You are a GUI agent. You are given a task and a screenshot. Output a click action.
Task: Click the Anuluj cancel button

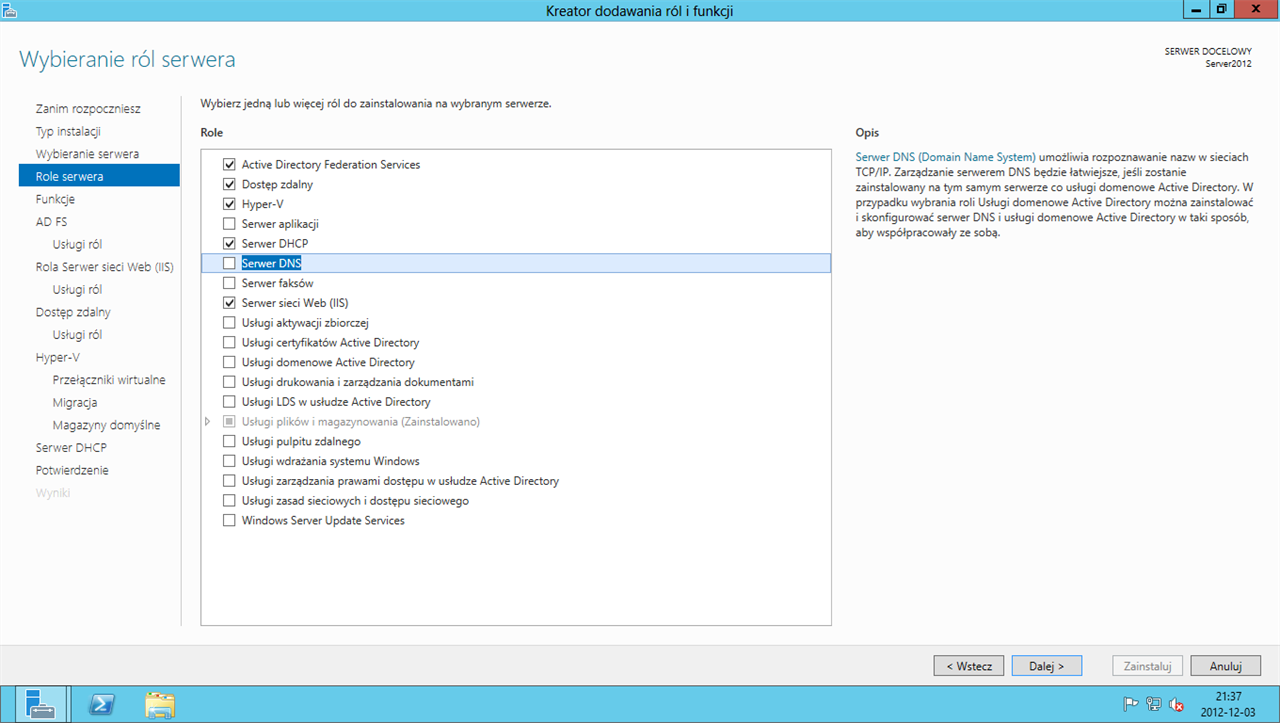(x=1225, y=666)
